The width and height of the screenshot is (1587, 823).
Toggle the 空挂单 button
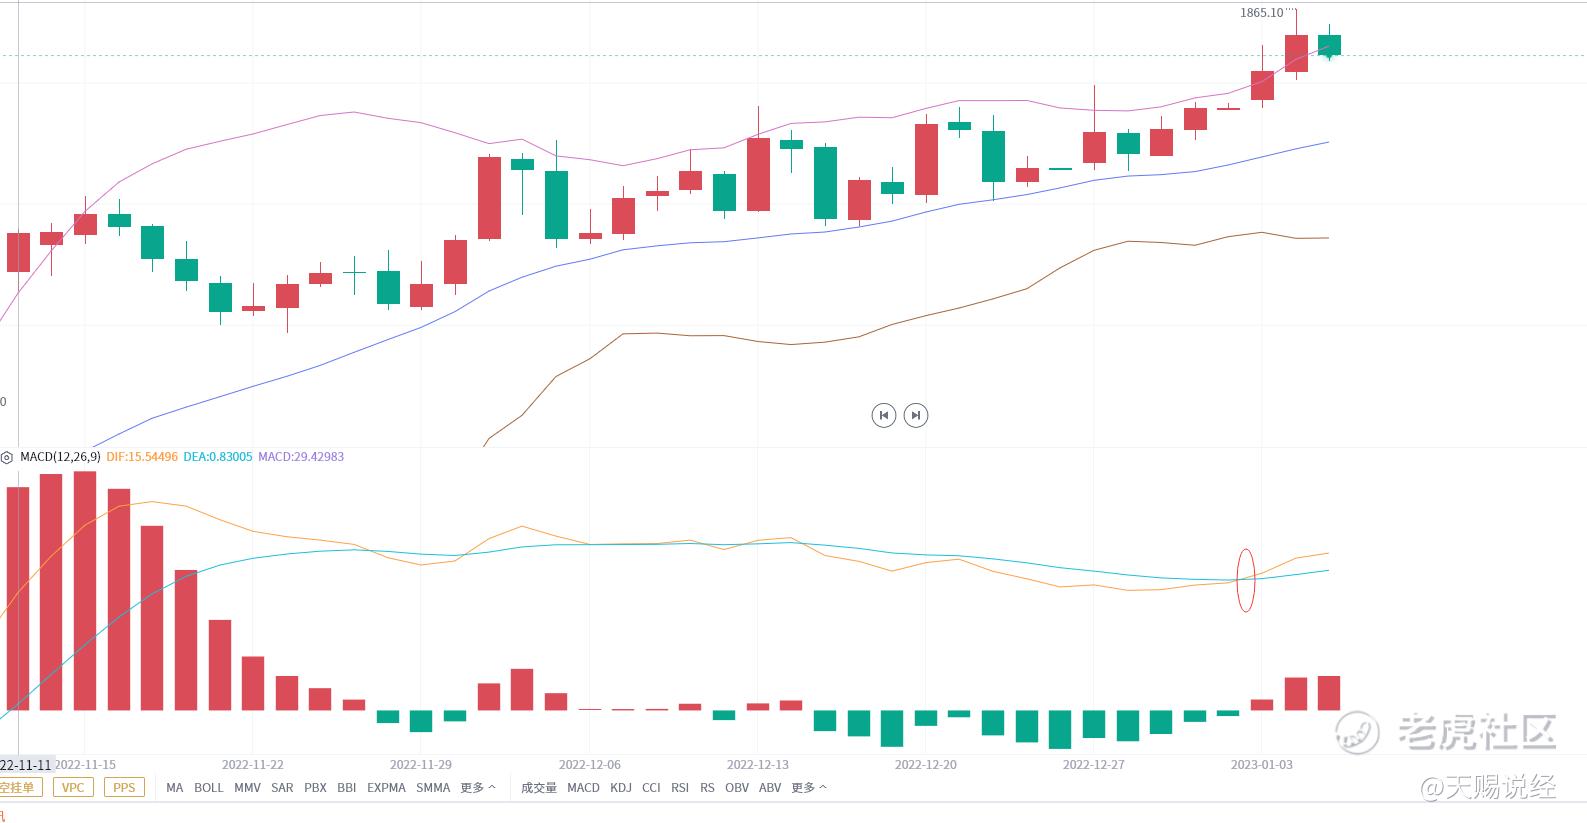click(17, 788)
